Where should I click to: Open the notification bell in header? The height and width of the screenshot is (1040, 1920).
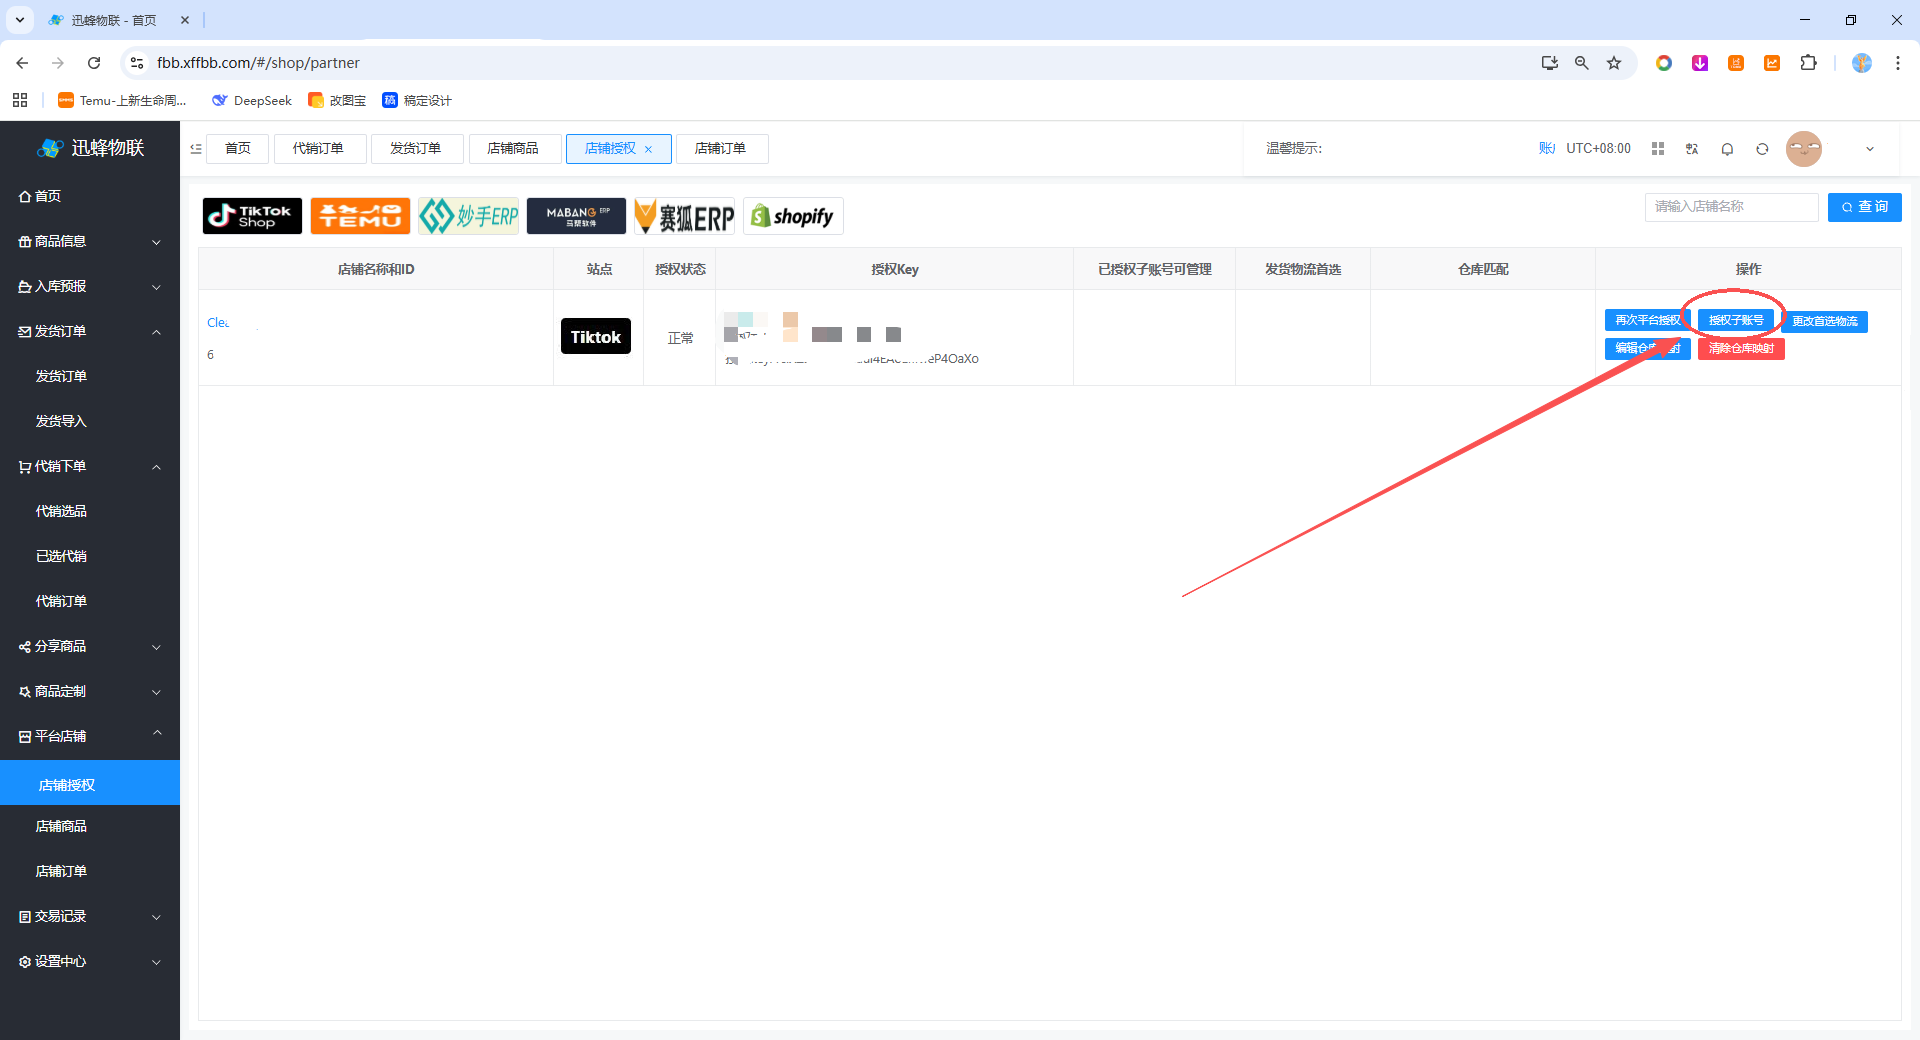point(1727,149)
